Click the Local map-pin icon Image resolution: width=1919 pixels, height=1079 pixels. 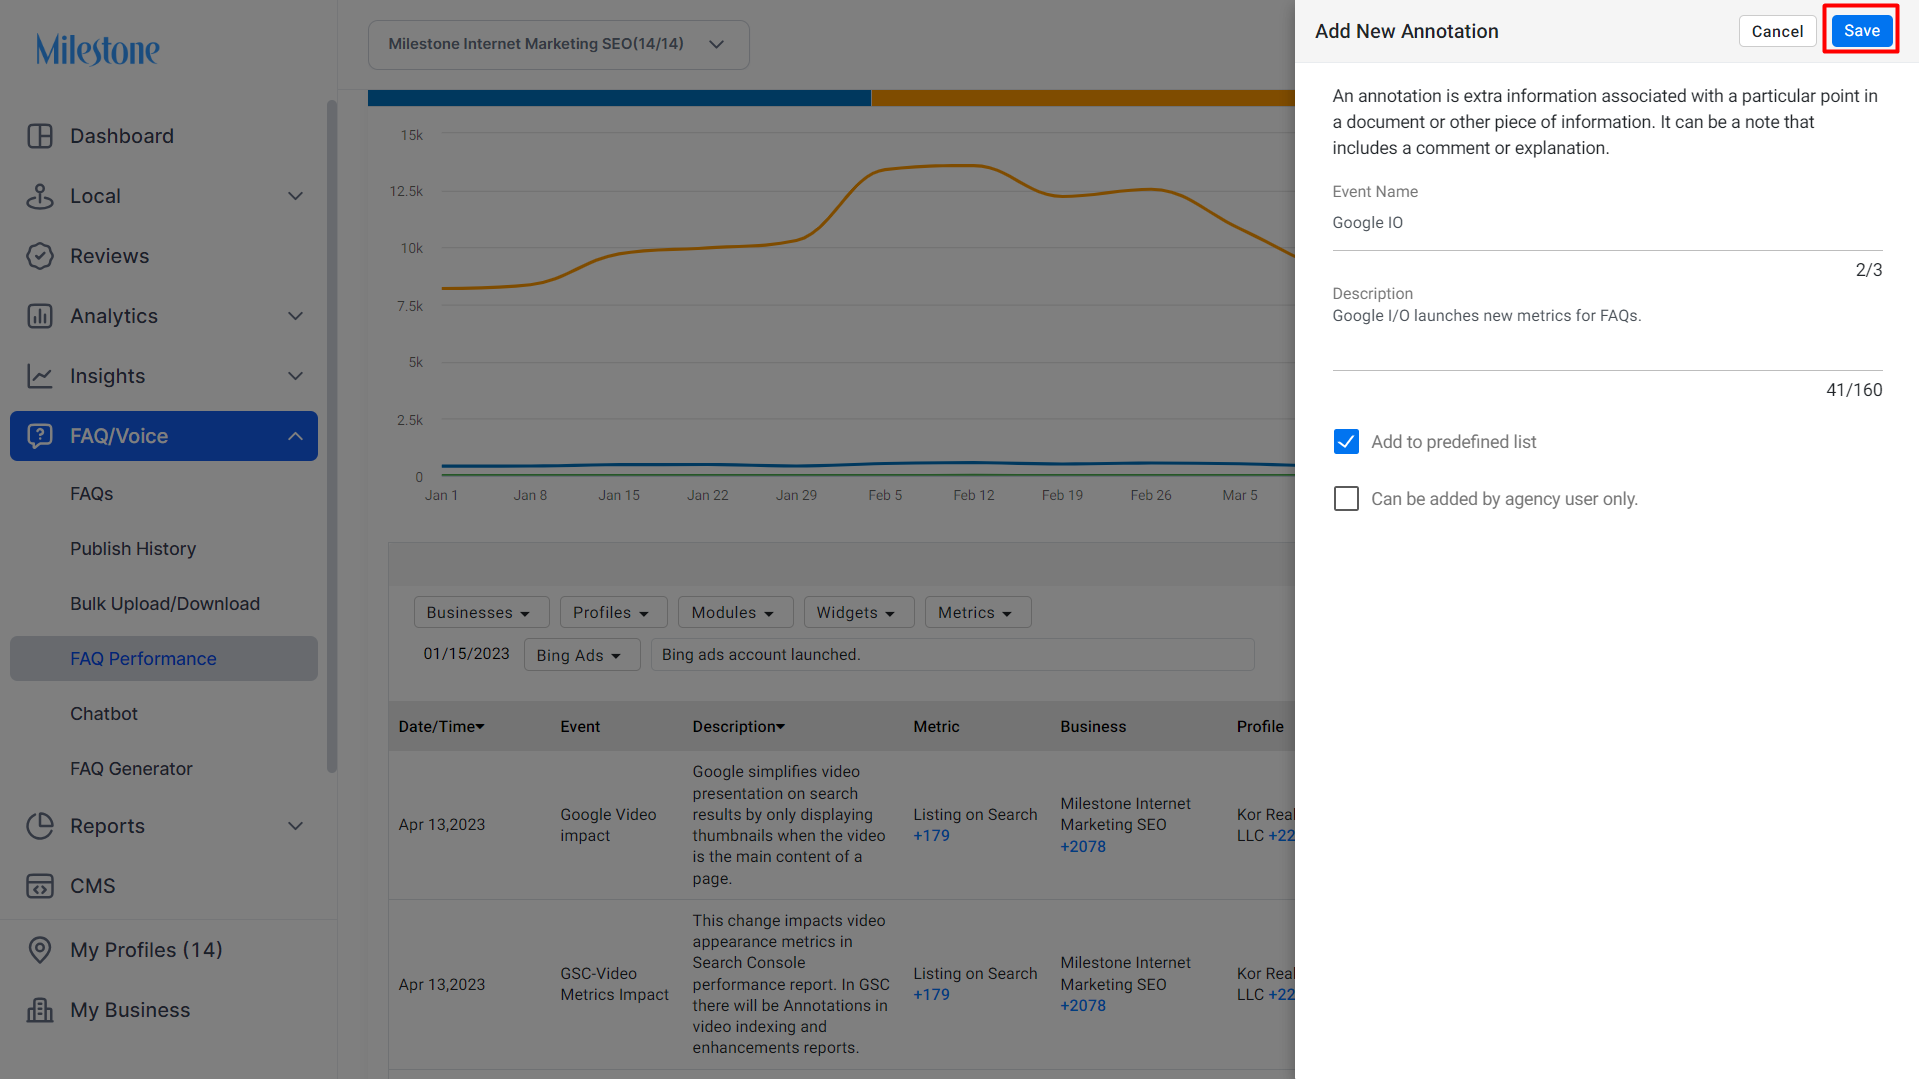click(x=40, y=196)
